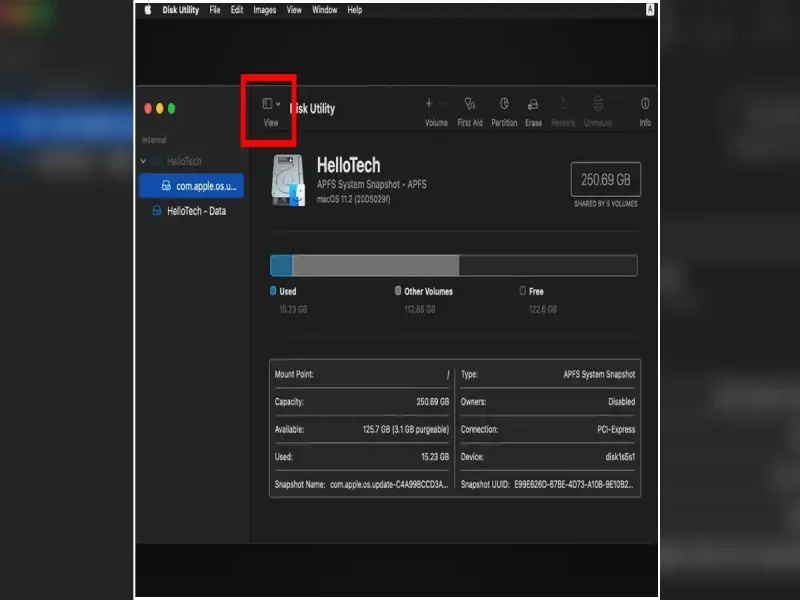The height and width of the screenshot is (600, 800).
Task: Click the gray Other Volumes bar segment
Action: [x=376, y=265]
